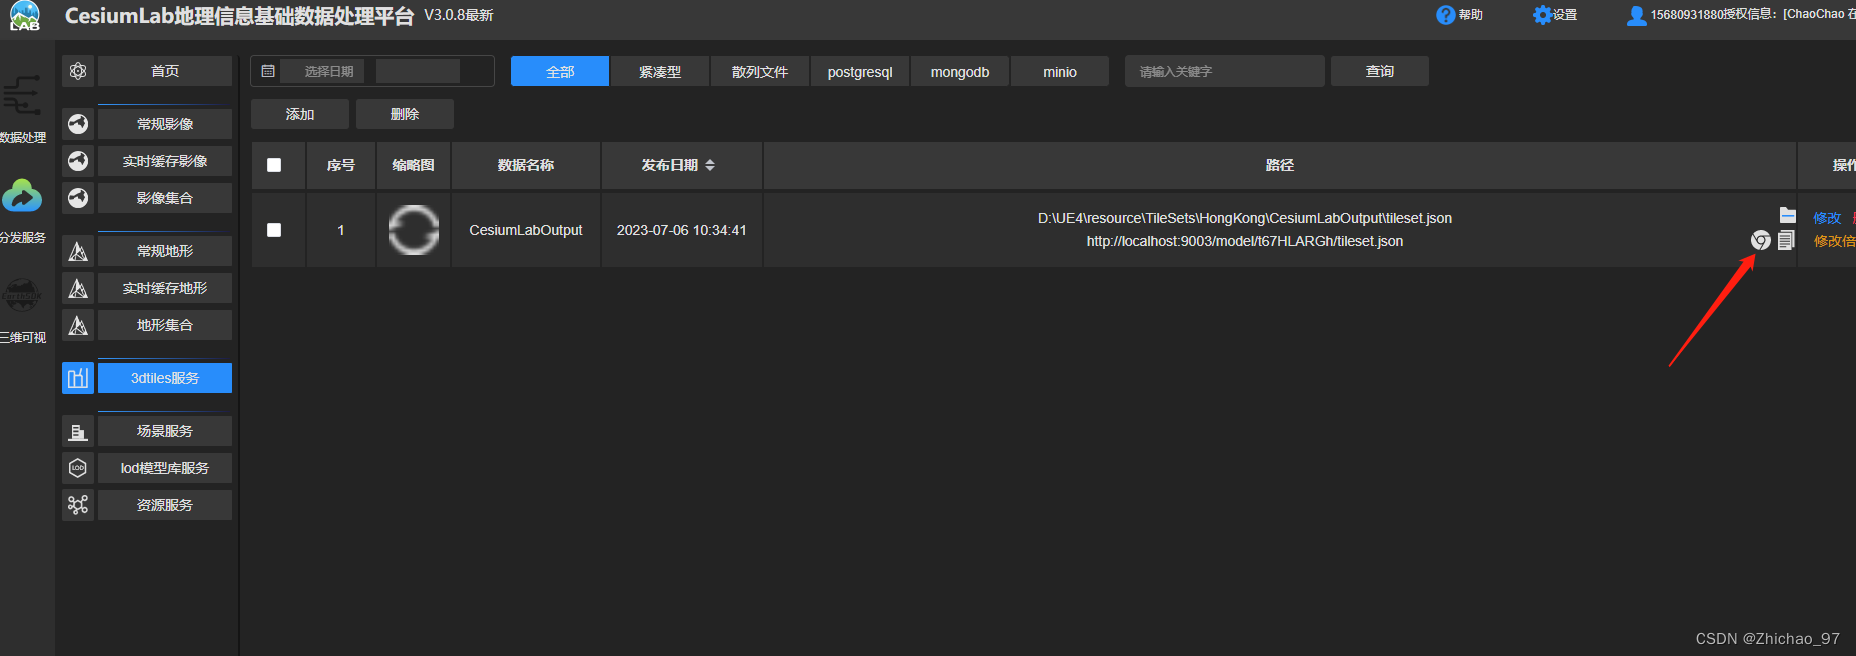
Task: Click the 路径 column header
Action: (x=1280, y=165)
